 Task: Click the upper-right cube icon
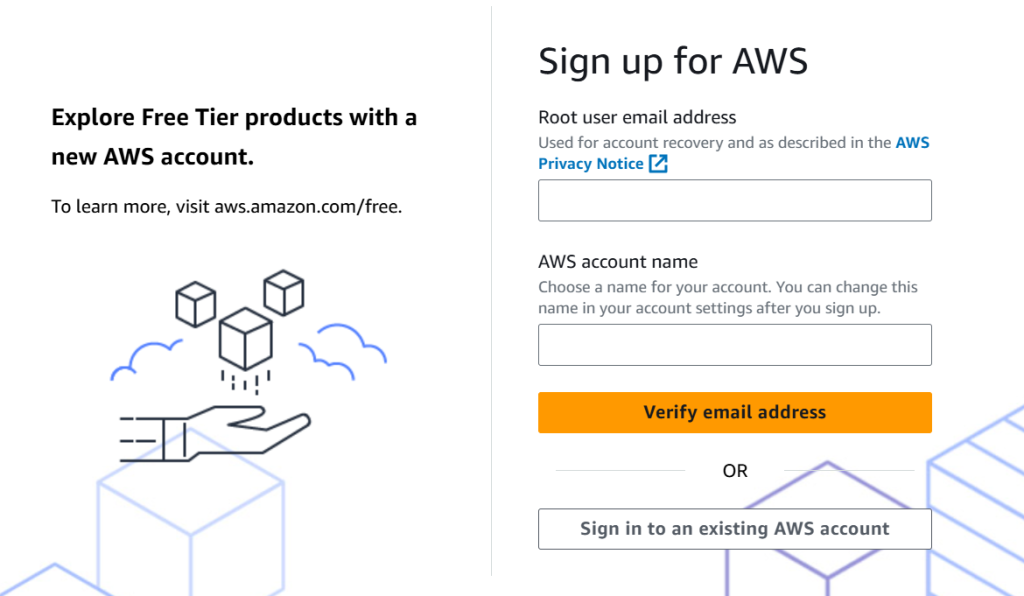click(x=283, y=291)
